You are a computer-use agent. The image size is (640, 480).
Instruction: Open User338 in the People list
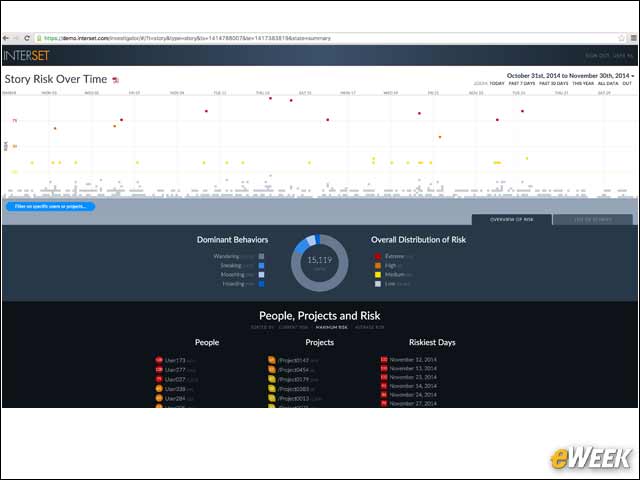(175, 389)
